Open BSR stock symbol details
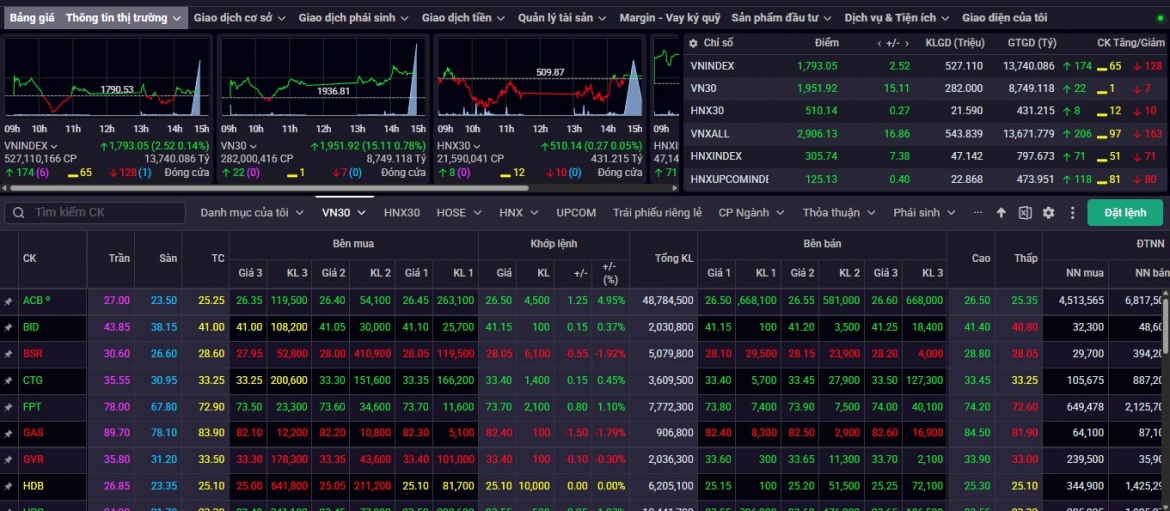Viewport: 1170px width, 511px height. (32, 354)
